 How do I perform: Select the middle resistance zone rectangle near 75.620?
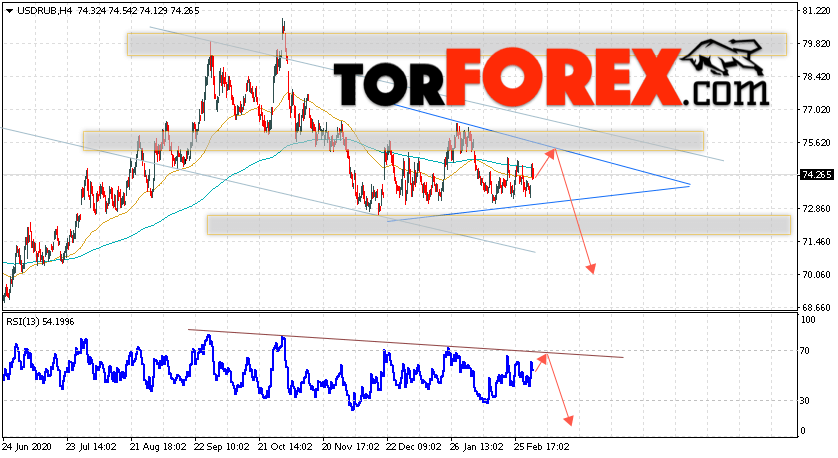tap(393, 141)
